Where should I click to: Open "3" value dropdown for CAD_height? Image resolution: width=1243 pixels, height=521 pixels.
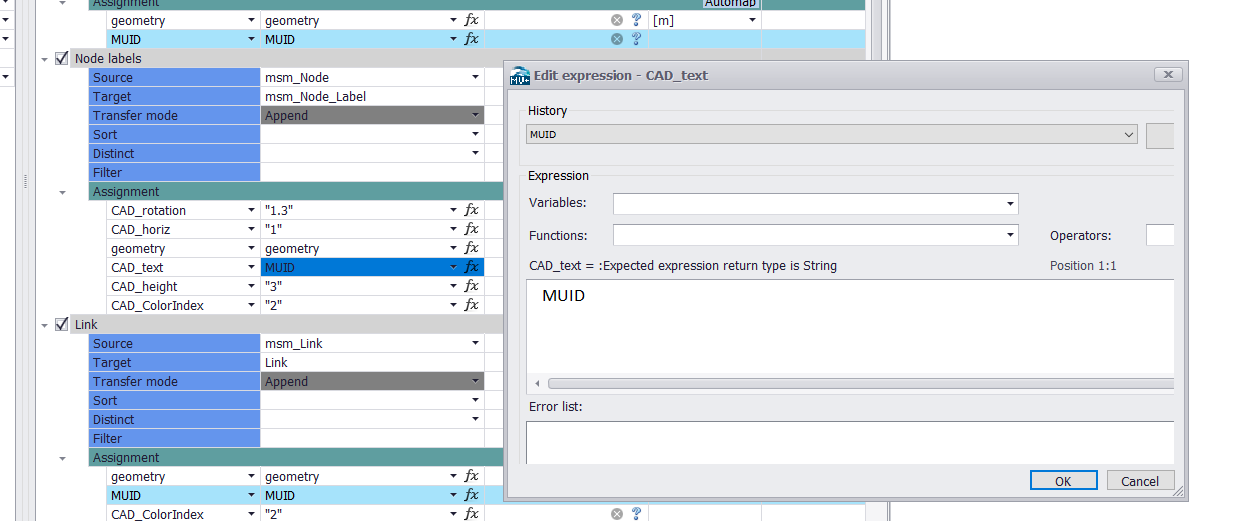453,287
